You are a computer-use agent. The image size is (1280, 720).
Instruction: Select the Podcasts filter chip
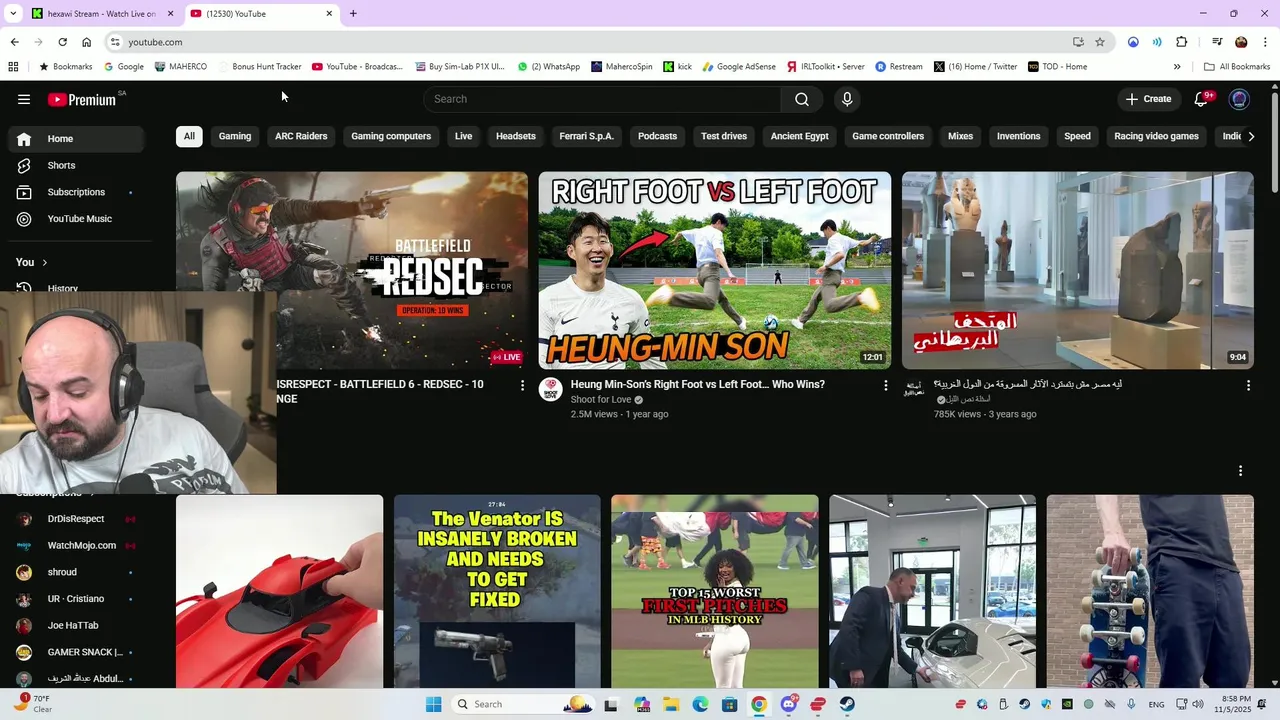(x=657, y=136)
